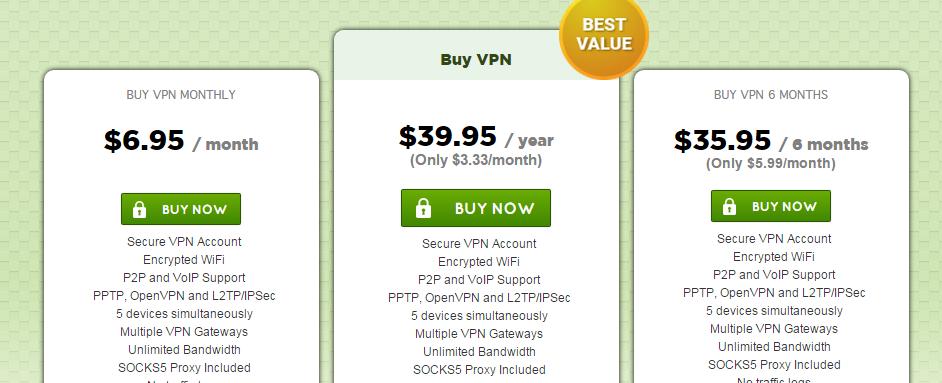Click the Only $5.99/month note

(x=771, y=163)
